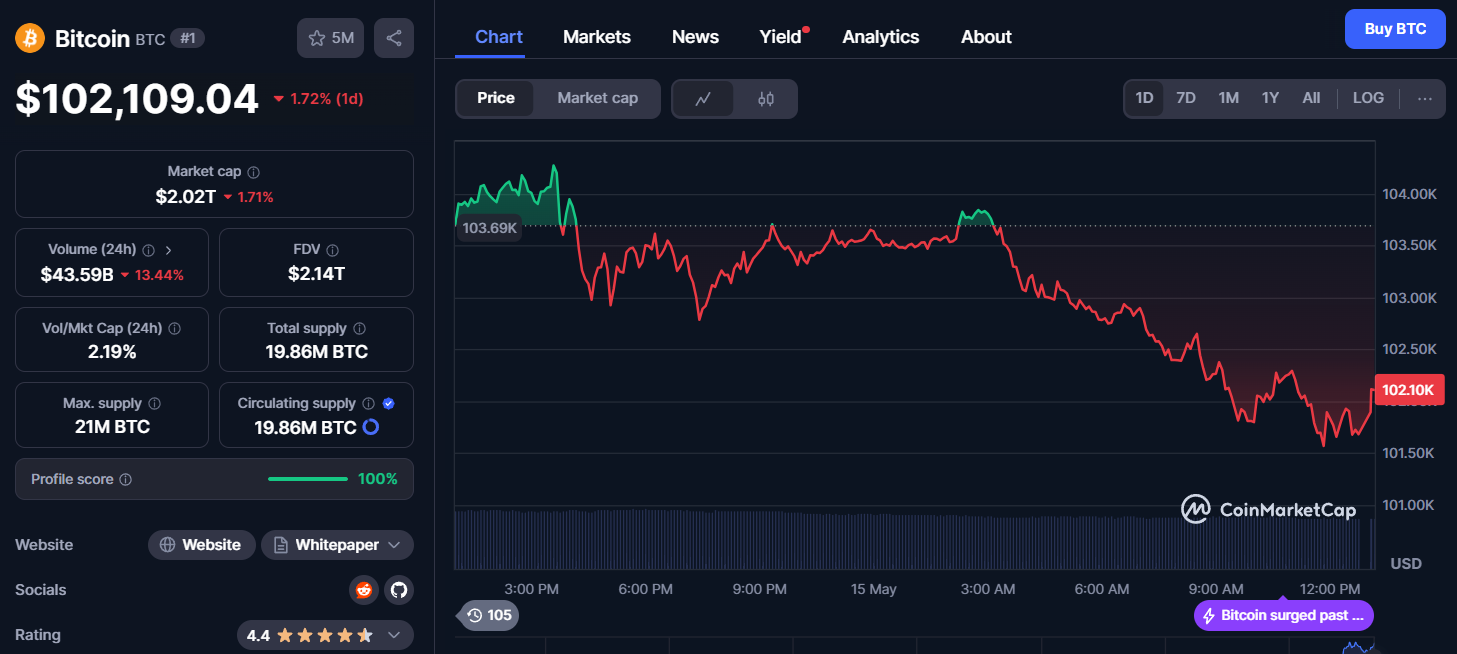Open the chart more options ellipsis
Screen dimensions: 1457x654
1425,98
